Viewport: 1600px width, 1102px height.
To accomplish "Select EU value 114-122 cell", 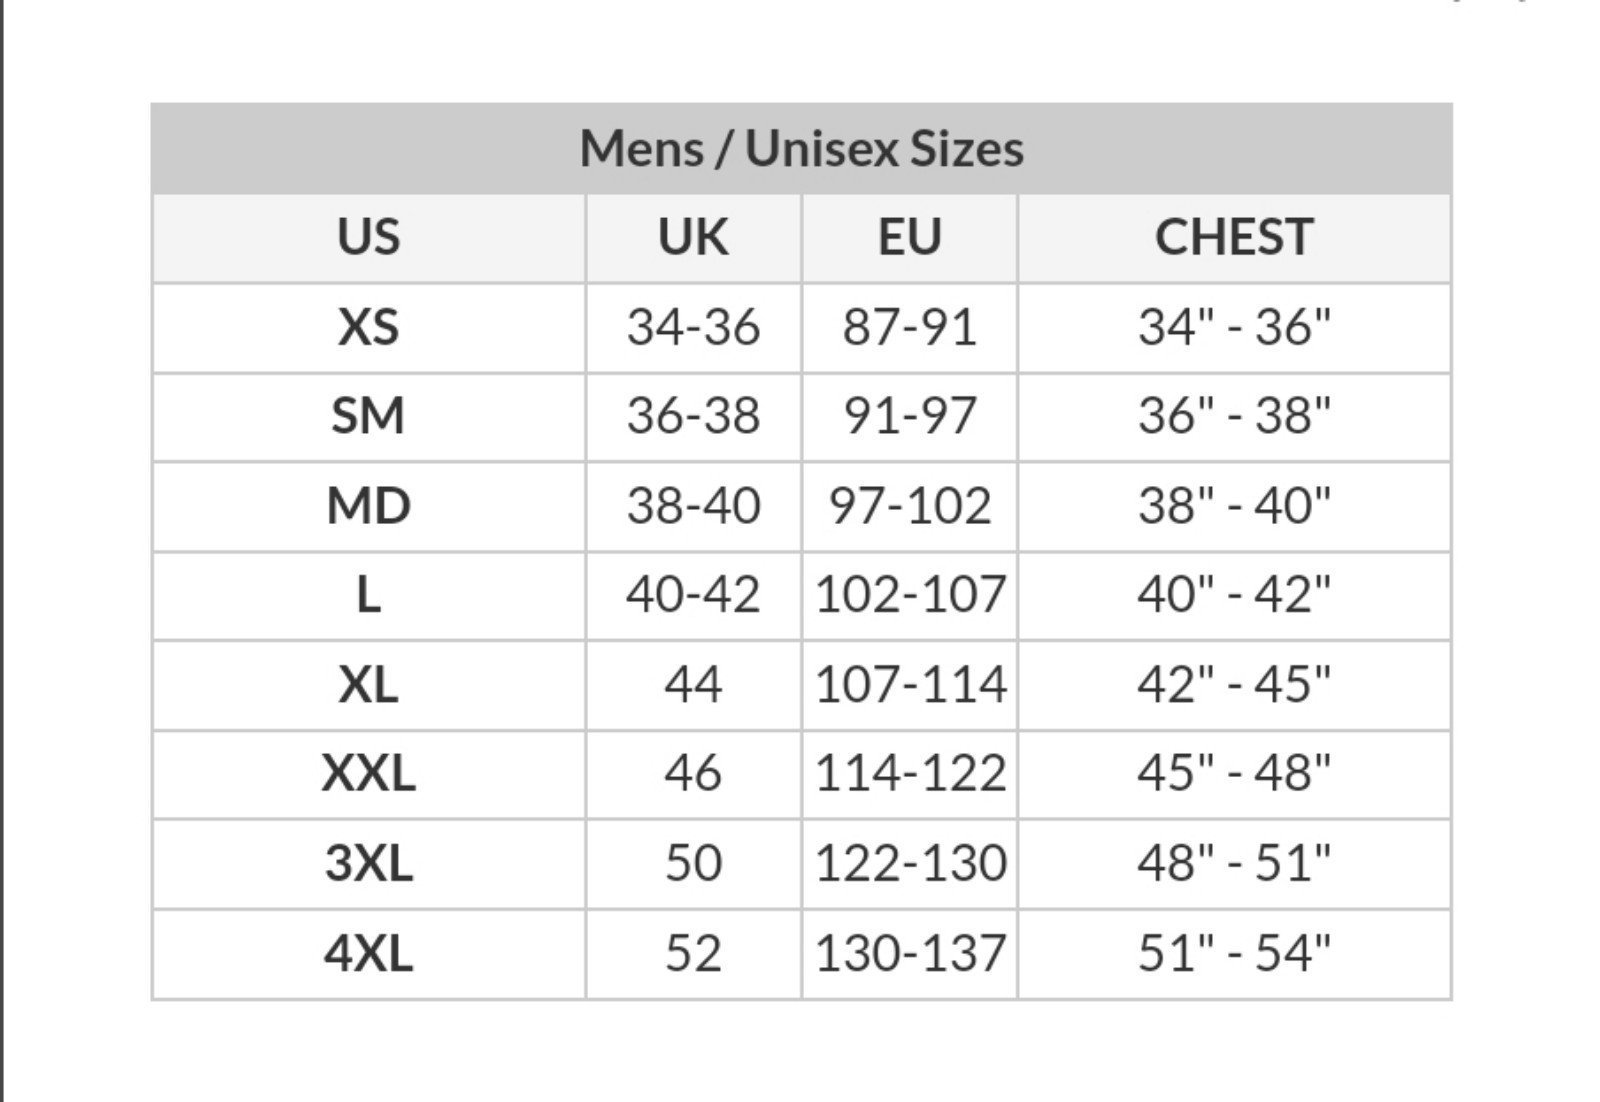I will click(910, 773).
